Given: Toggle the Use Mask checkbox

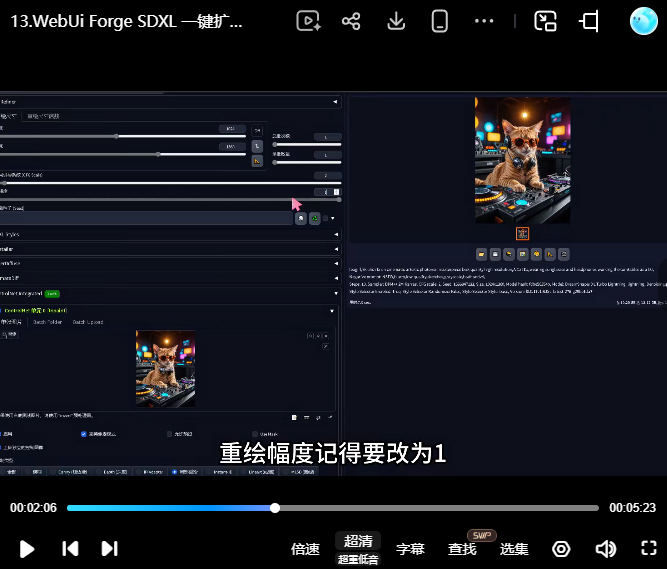Looking at the screenshot, I should [255, 434].
